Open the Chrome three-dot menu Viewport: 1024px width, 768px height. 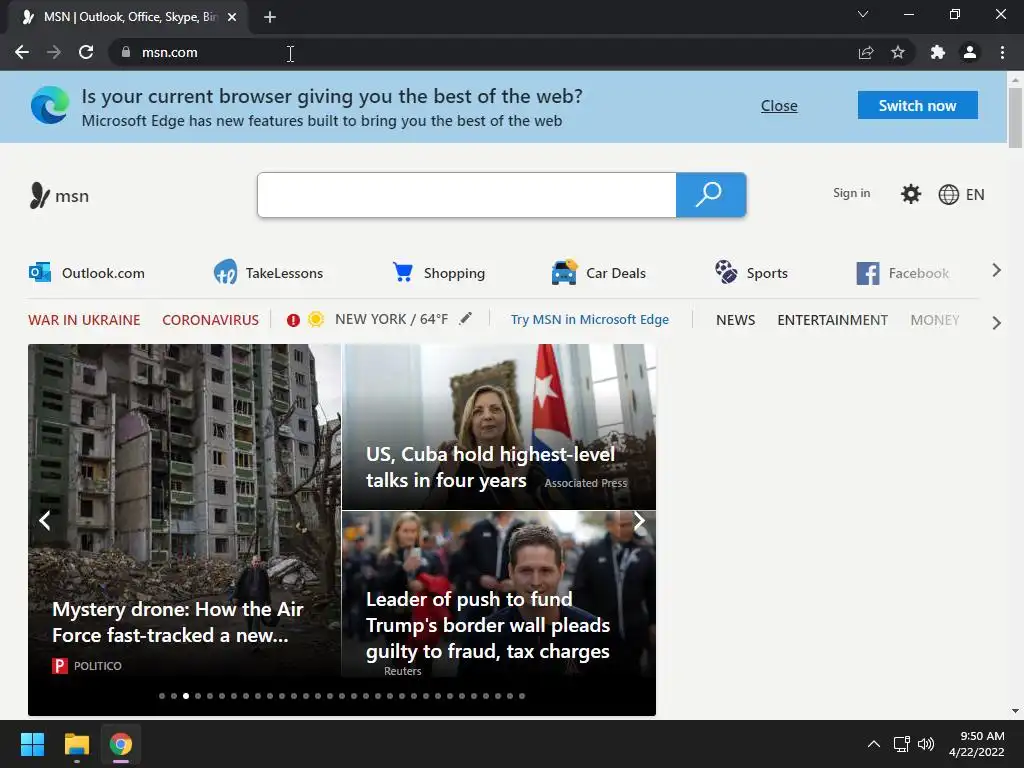pos(1002,52)
